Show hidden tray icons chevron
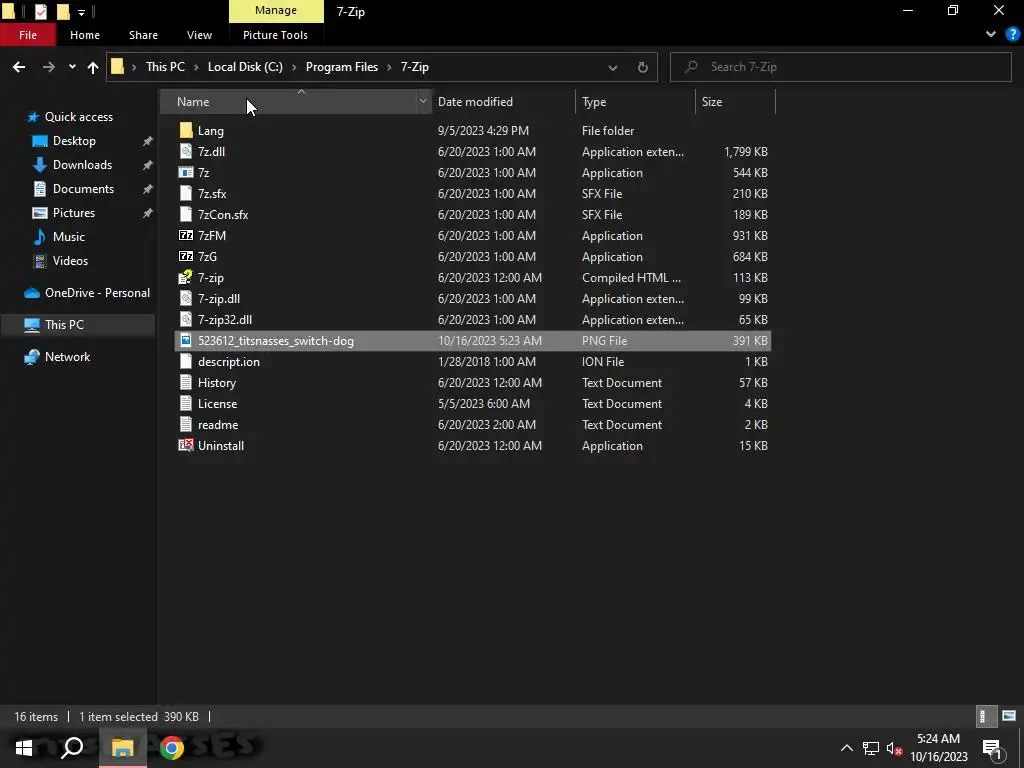This screenshot has width=1024, height=768. [846, 748]
